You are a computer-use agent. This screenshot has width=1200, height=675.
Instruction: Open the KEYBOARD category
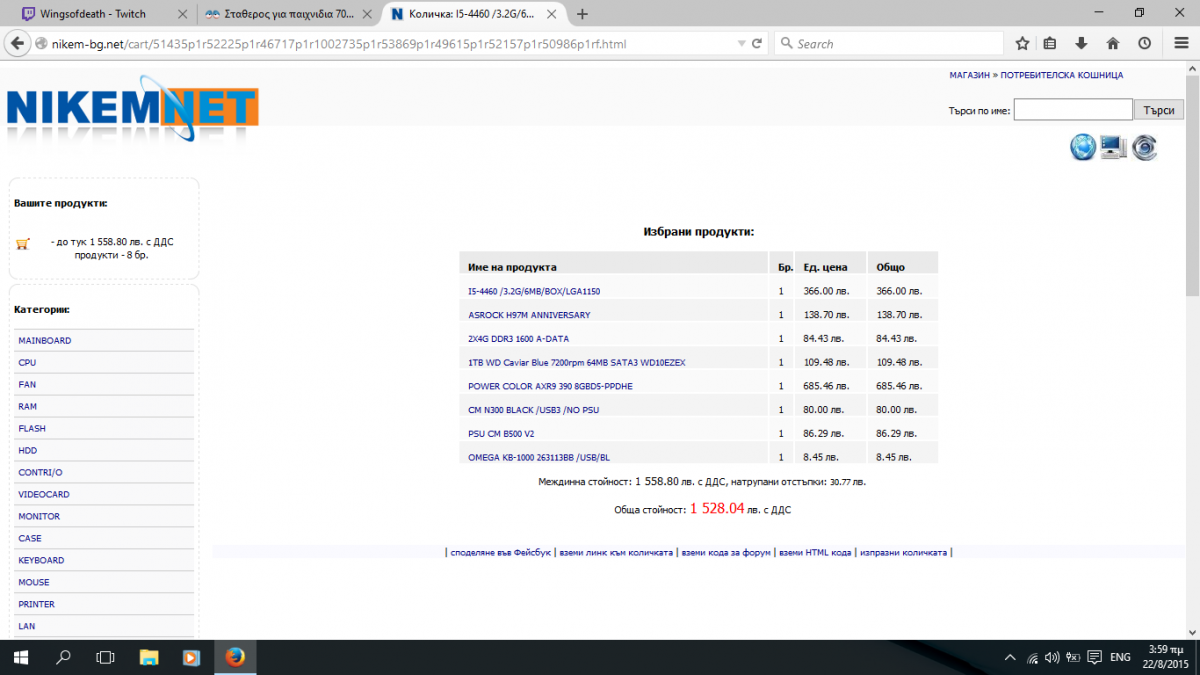41,560
